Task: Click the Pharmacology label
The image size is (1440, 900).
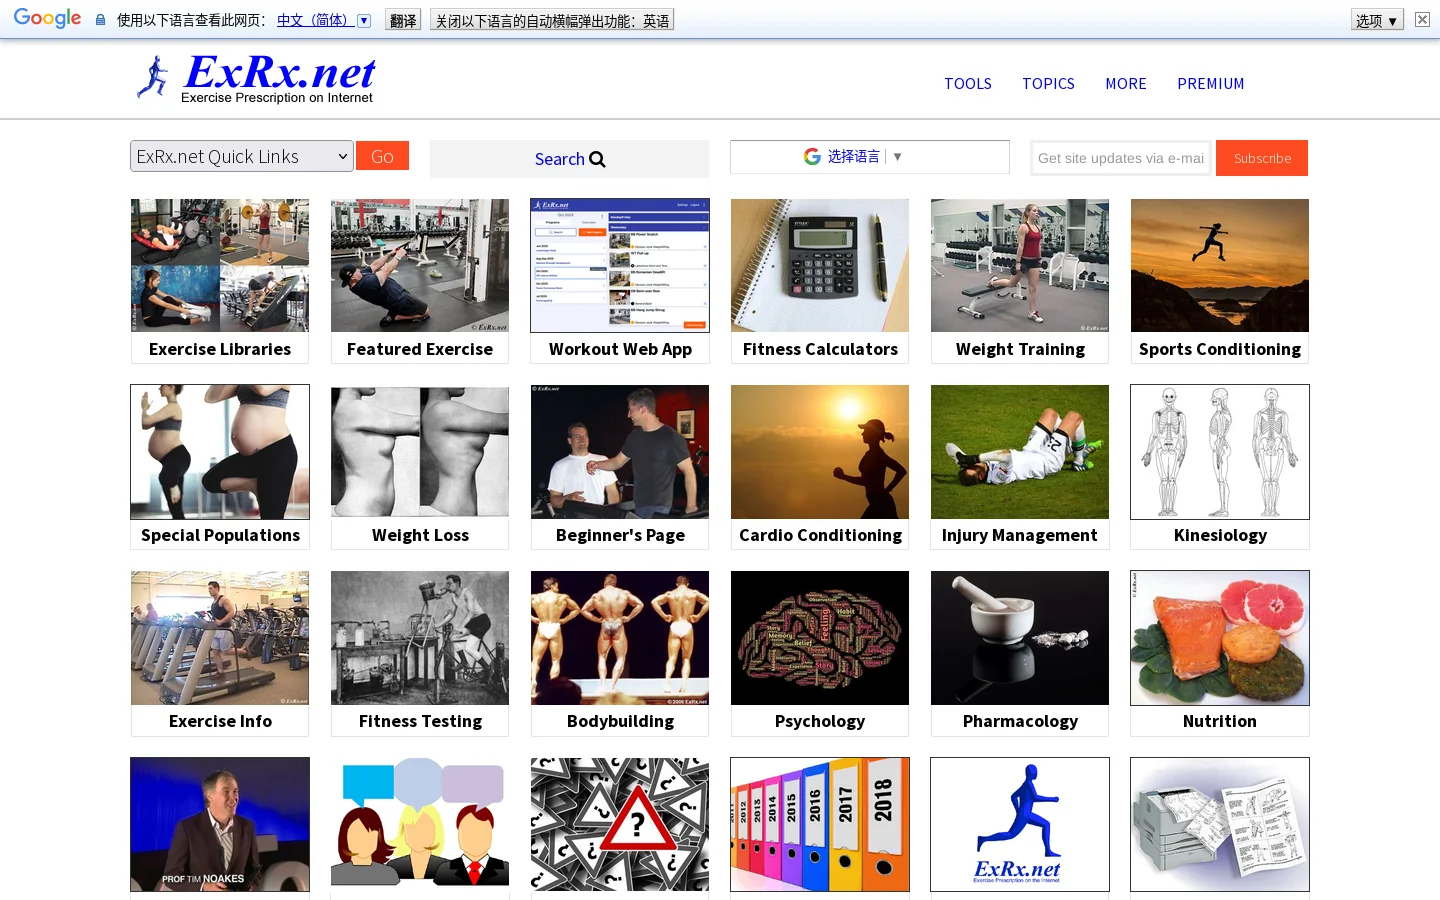Action: (1020, 721)
